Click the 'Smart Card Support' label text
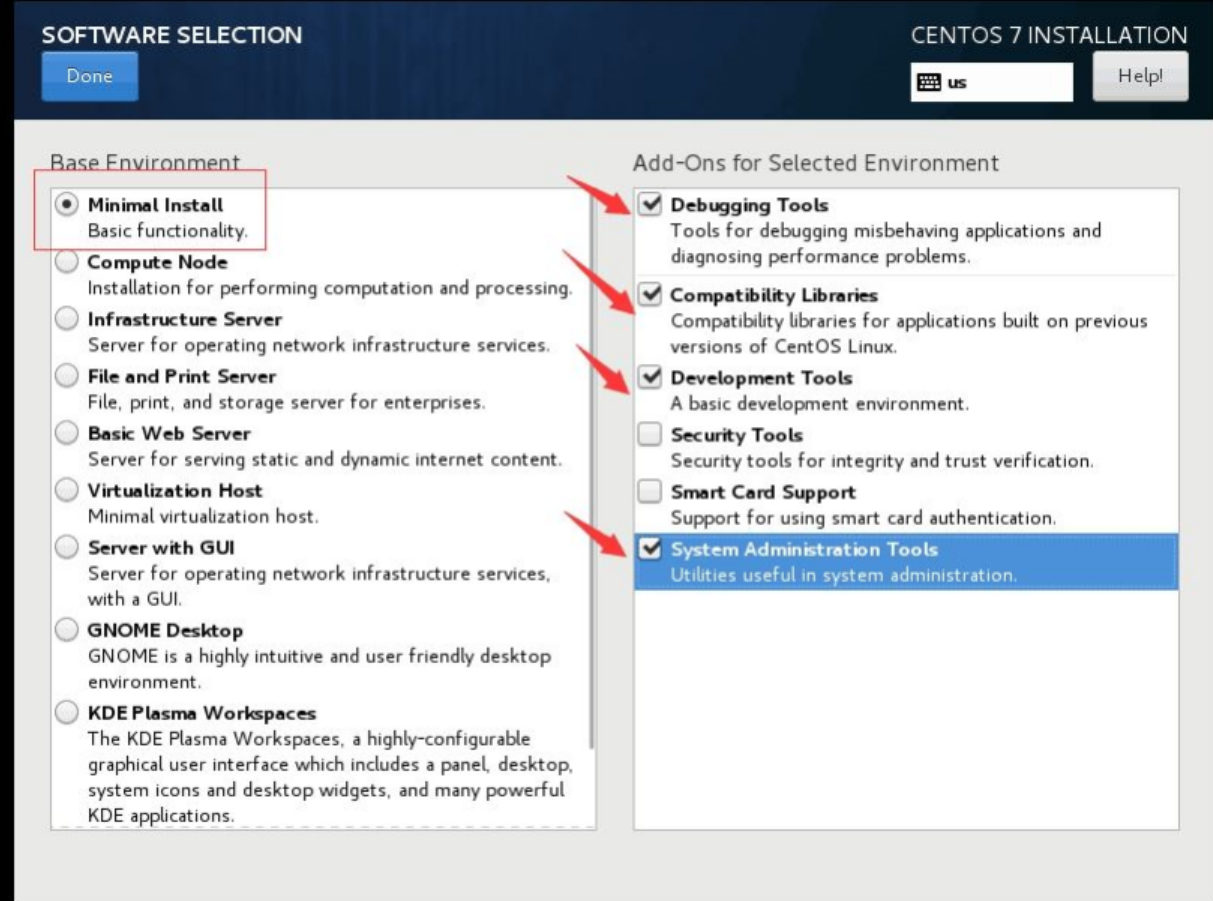 point(763,492)
